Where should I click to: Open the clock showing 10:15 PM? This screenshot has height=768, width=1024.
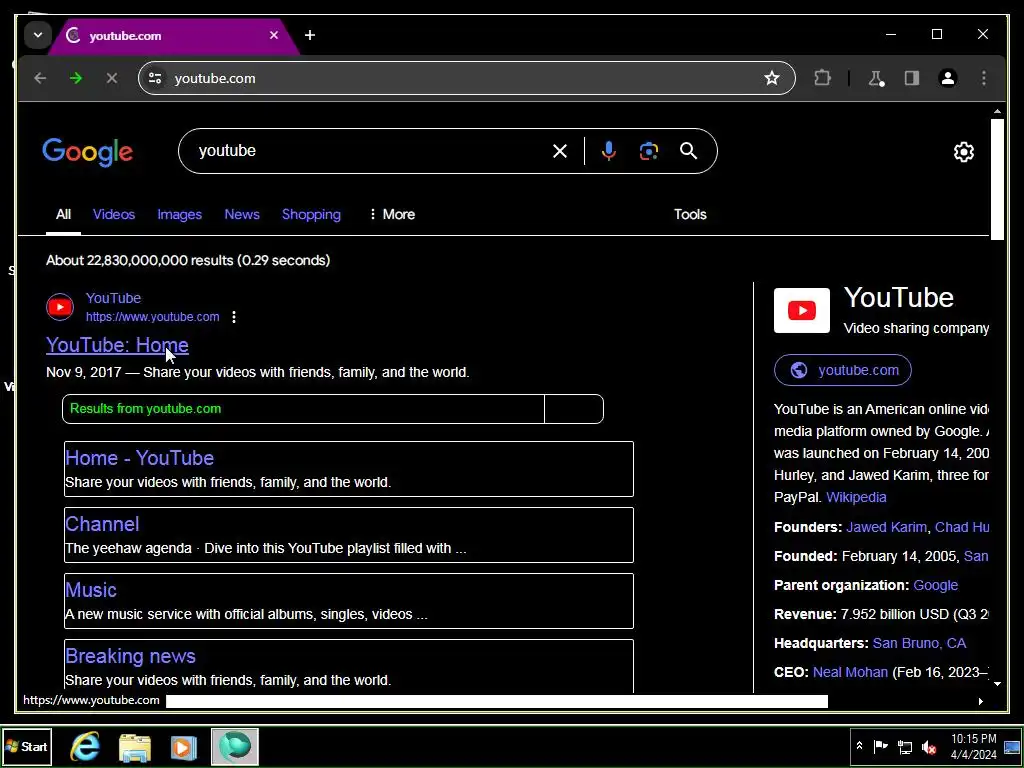pos(973,746)
